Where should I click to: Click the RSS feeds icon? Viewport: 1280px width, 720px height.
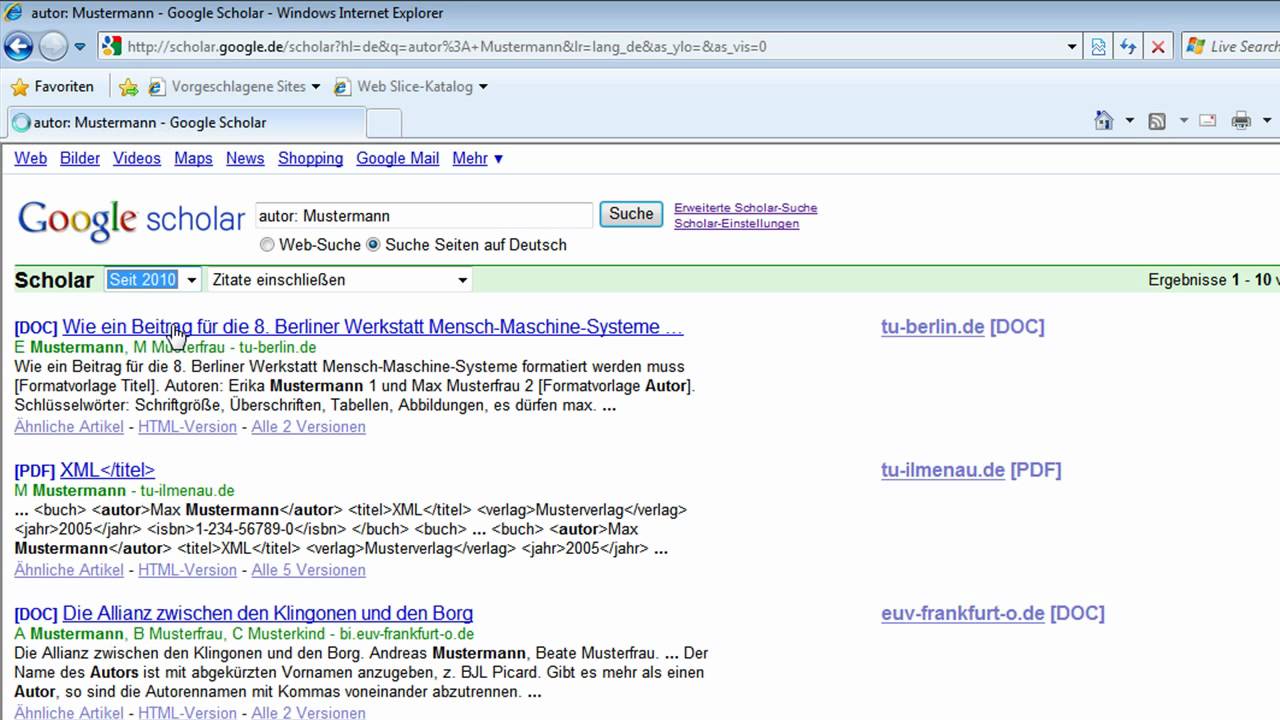pos(1157,121)
